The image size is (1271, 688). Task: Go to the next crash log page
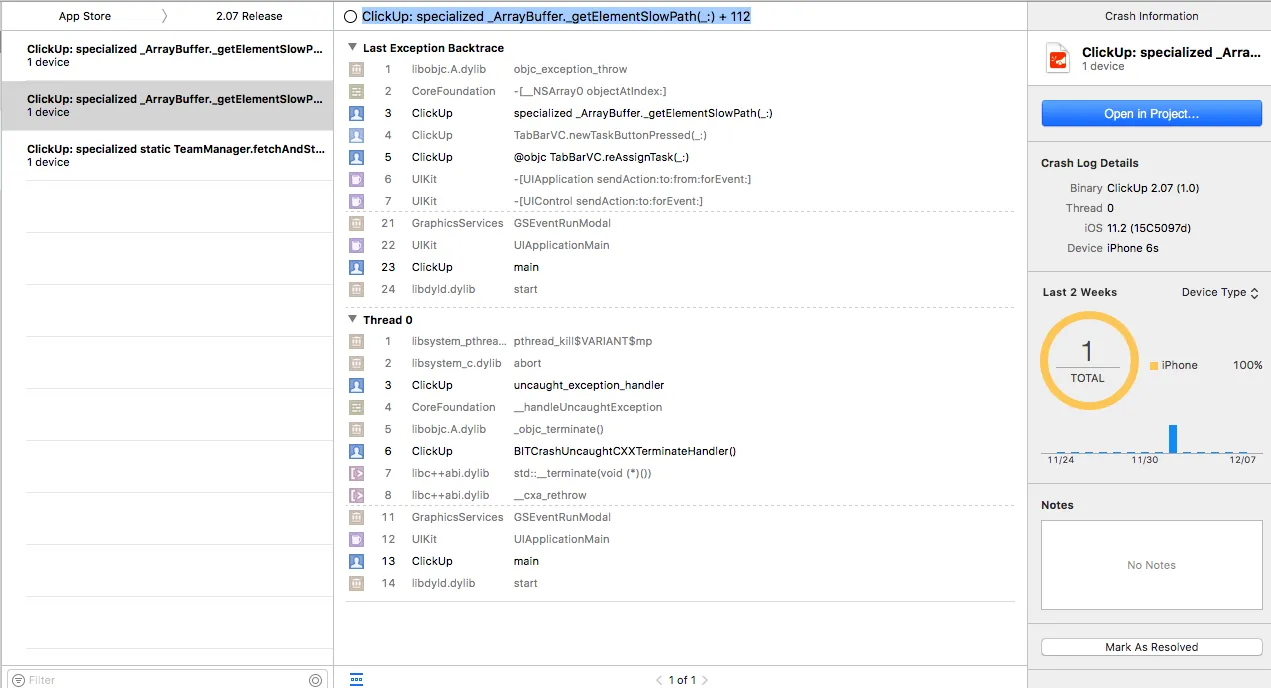[x=705, y=680]
